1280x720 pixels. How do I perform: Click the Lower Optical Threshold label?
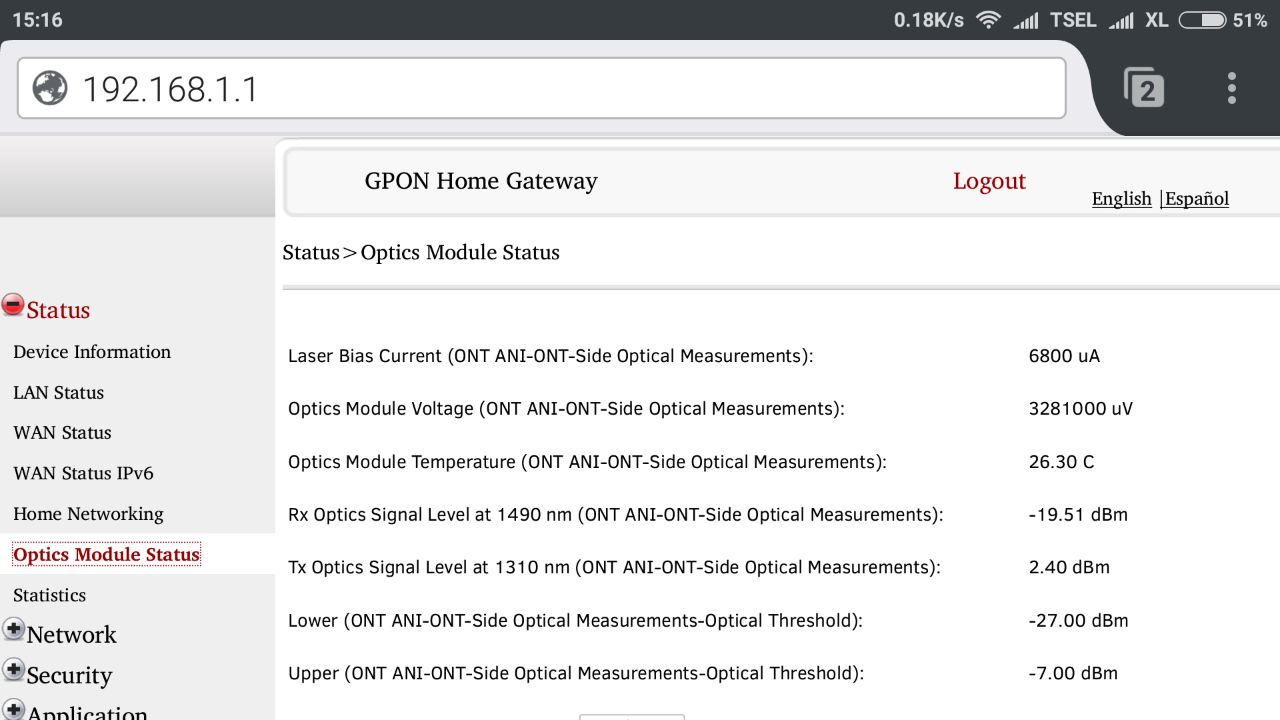[x=575, y=620]
